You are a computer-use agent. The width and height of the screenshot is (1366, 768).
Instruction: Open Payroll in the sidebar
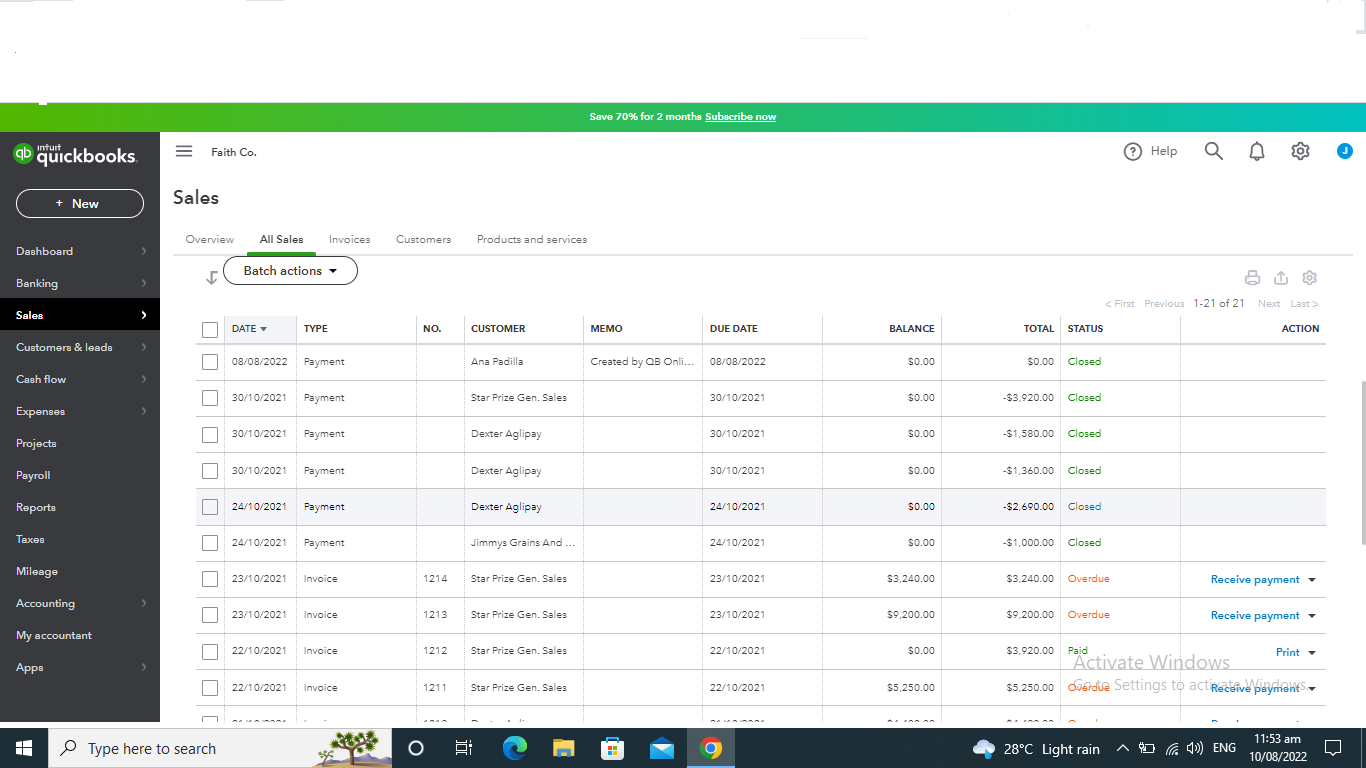tap(33, 475)
